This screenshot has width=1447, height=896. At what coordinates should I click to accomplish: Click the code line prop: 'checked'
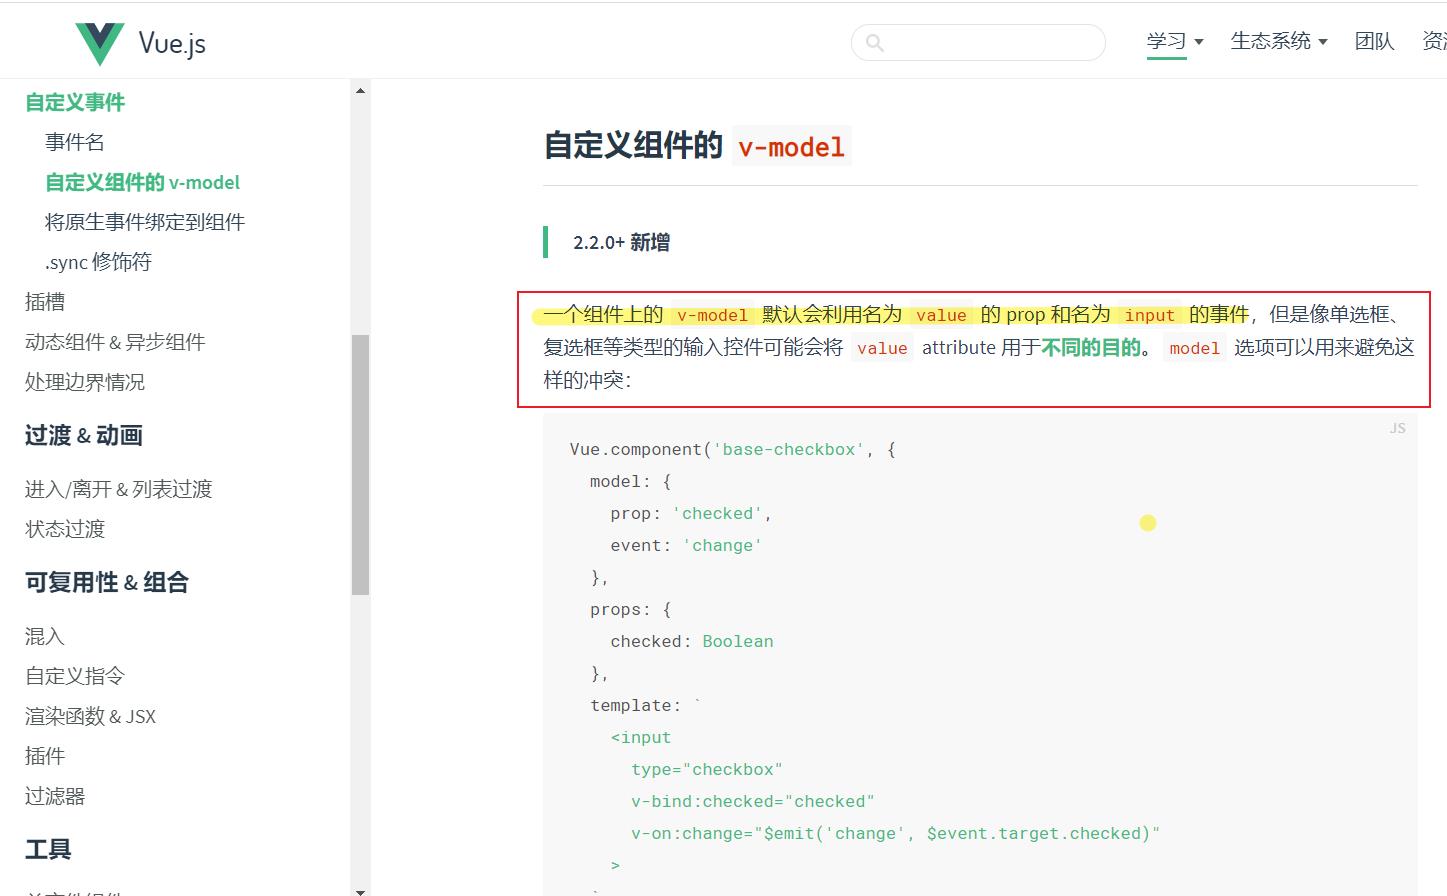(691, 513)
